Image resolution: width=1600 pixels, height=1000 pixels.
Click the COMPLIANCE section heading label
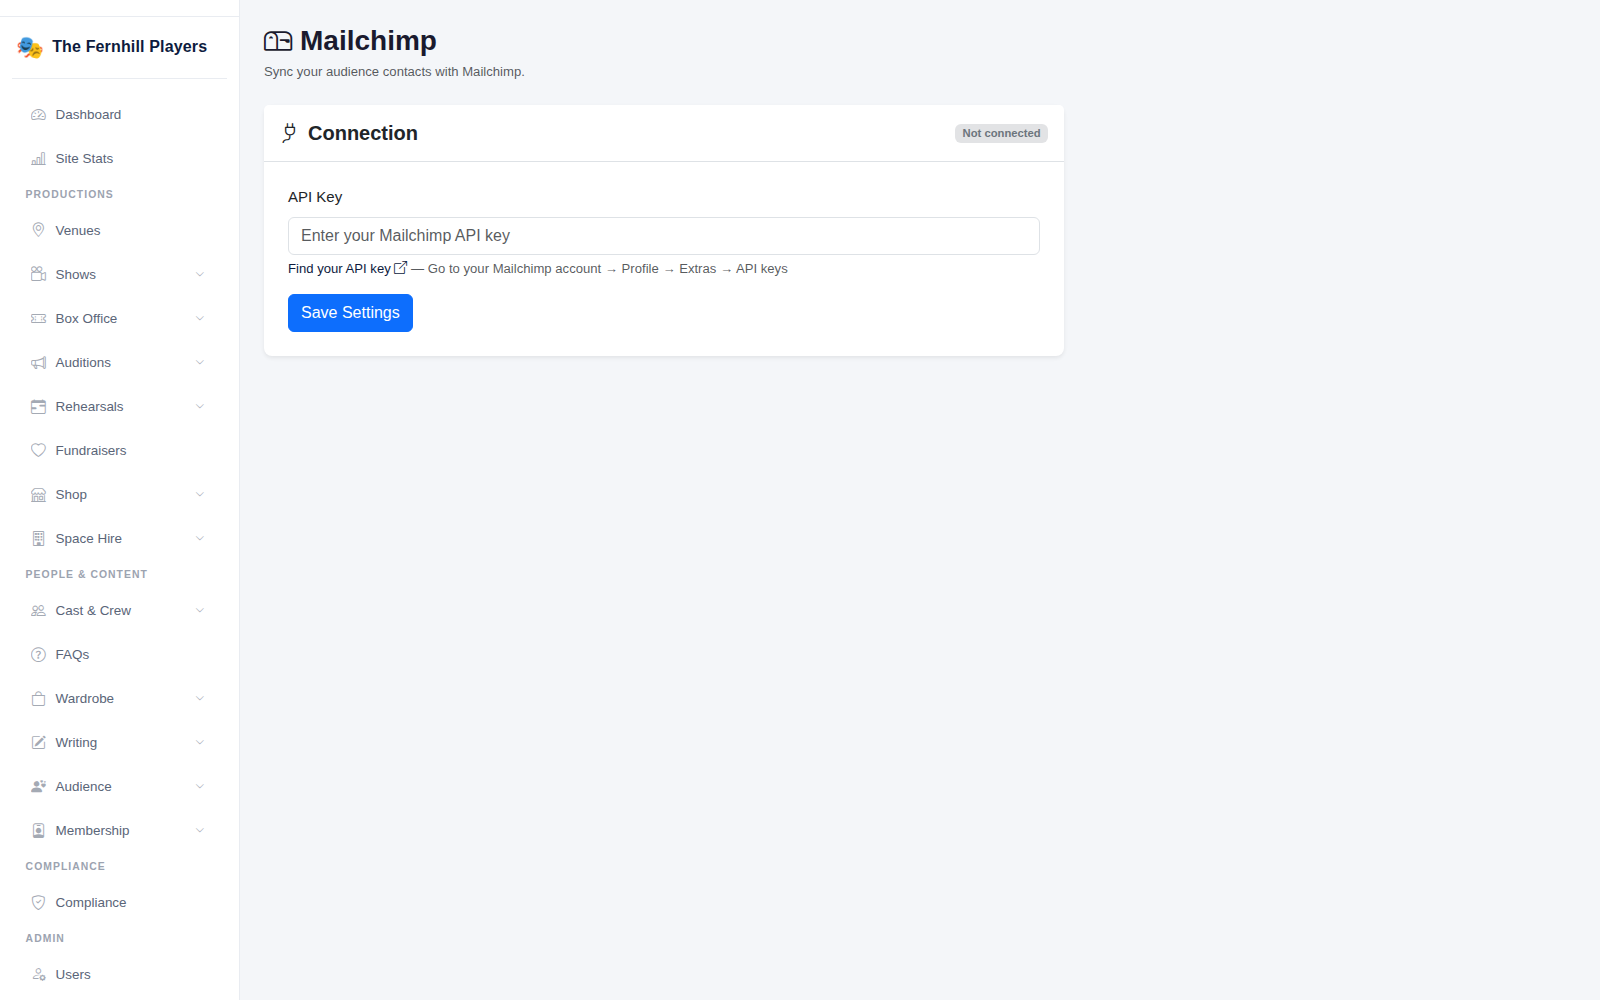(x=65, y=866)
